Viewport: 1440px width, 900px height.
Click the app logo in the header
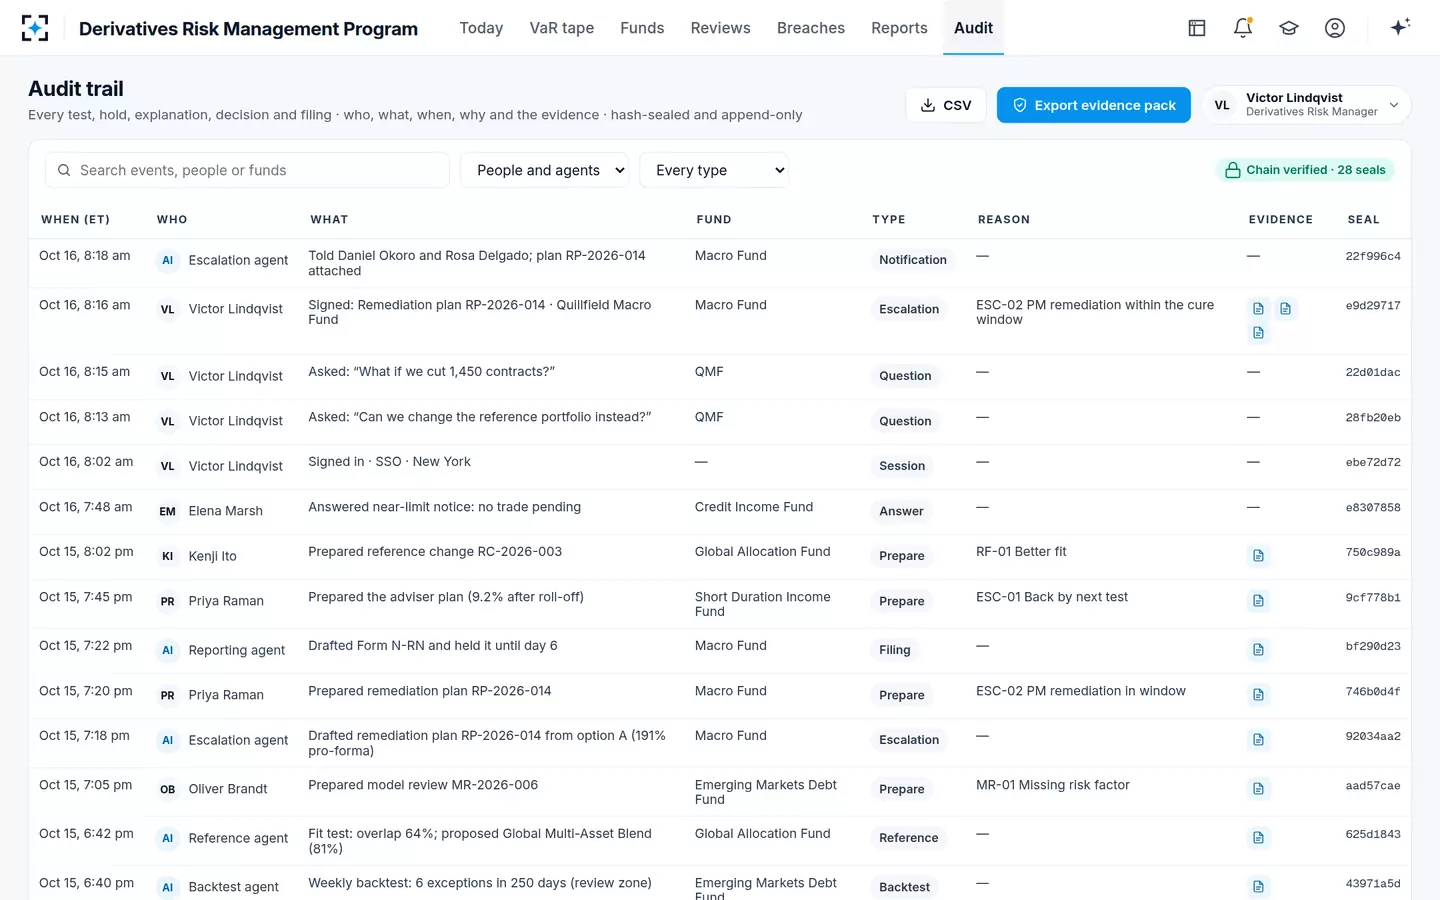(x=35, y=28)
